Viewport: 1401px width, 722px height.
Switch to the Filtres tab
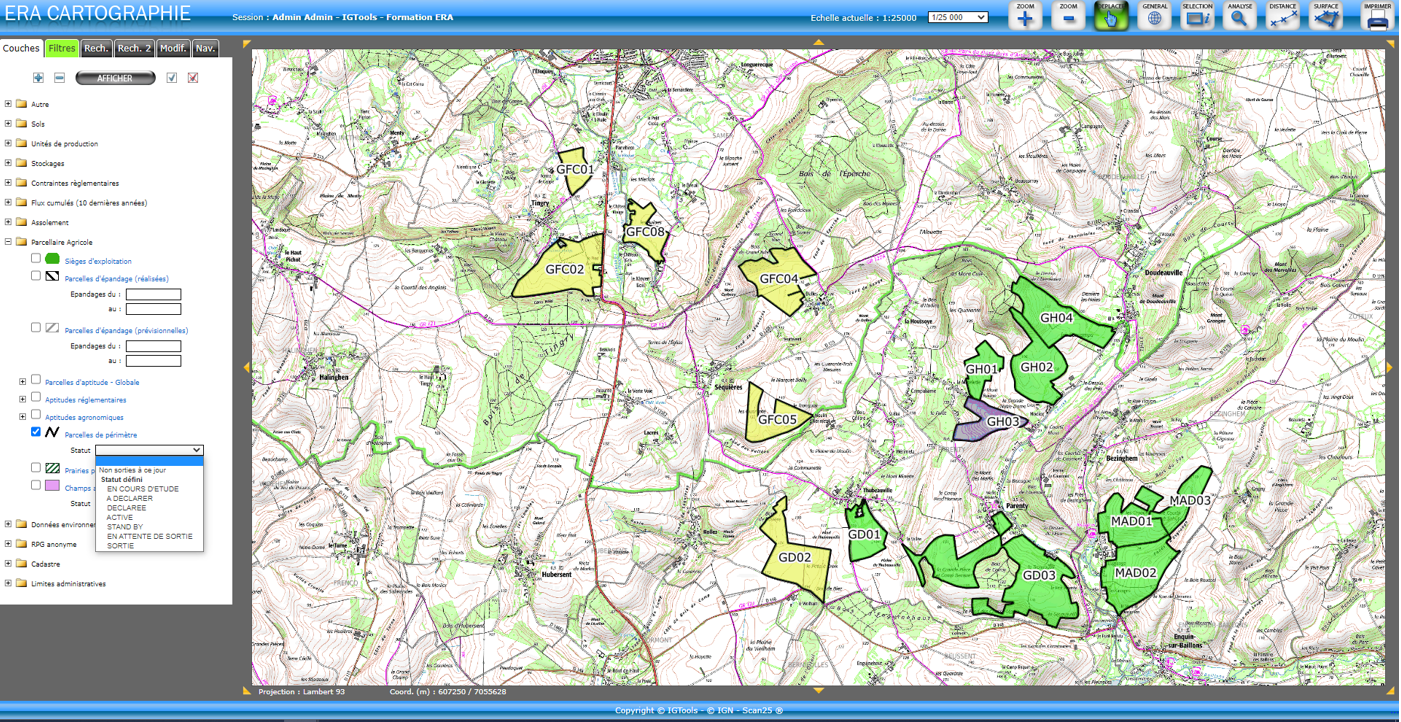(62, 48)
